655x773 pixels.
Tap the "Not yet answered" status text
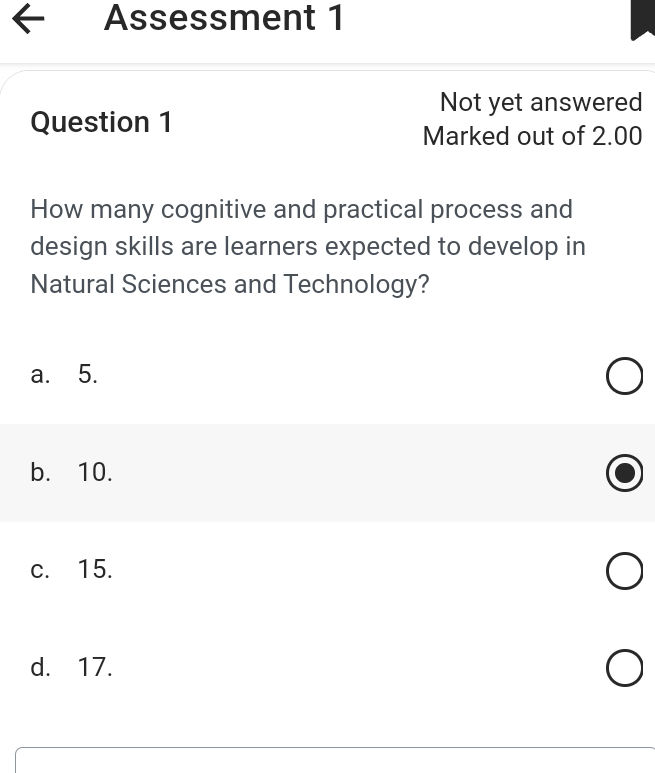[540, 102]
